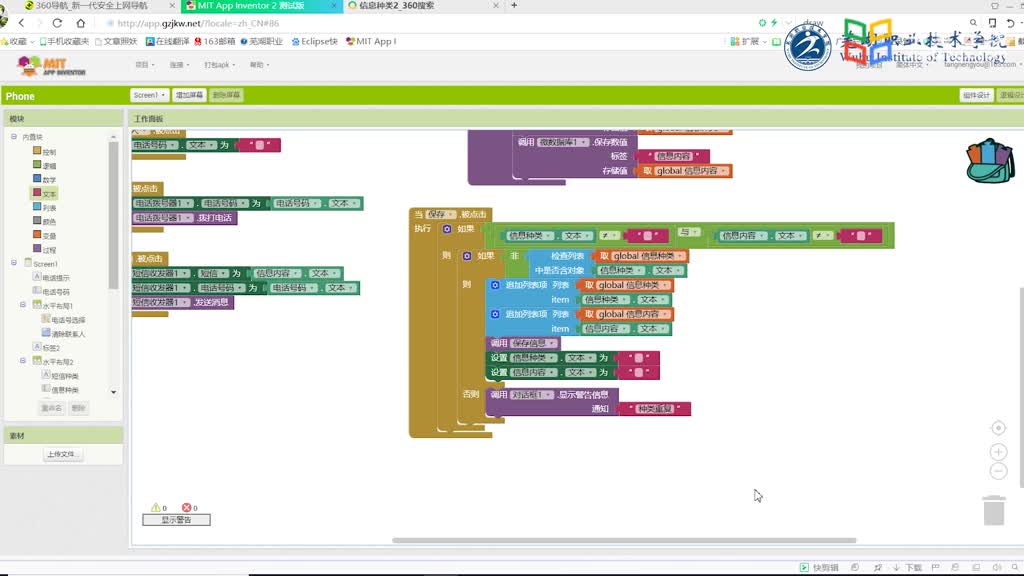Open the backpack icon in workspace
This screenshot has width=1024, height=576.
coord(990,161)
